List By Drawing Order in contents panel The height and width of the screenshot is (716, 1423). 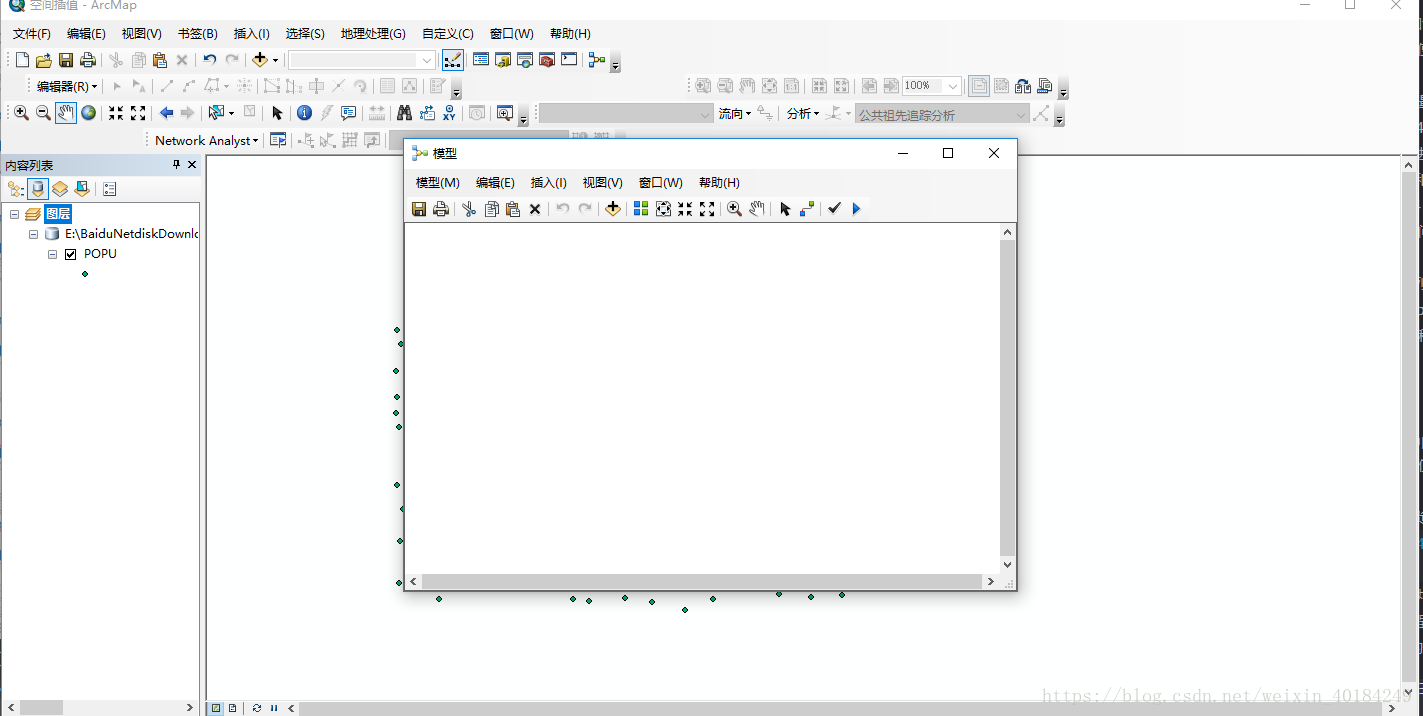point(15,188)
